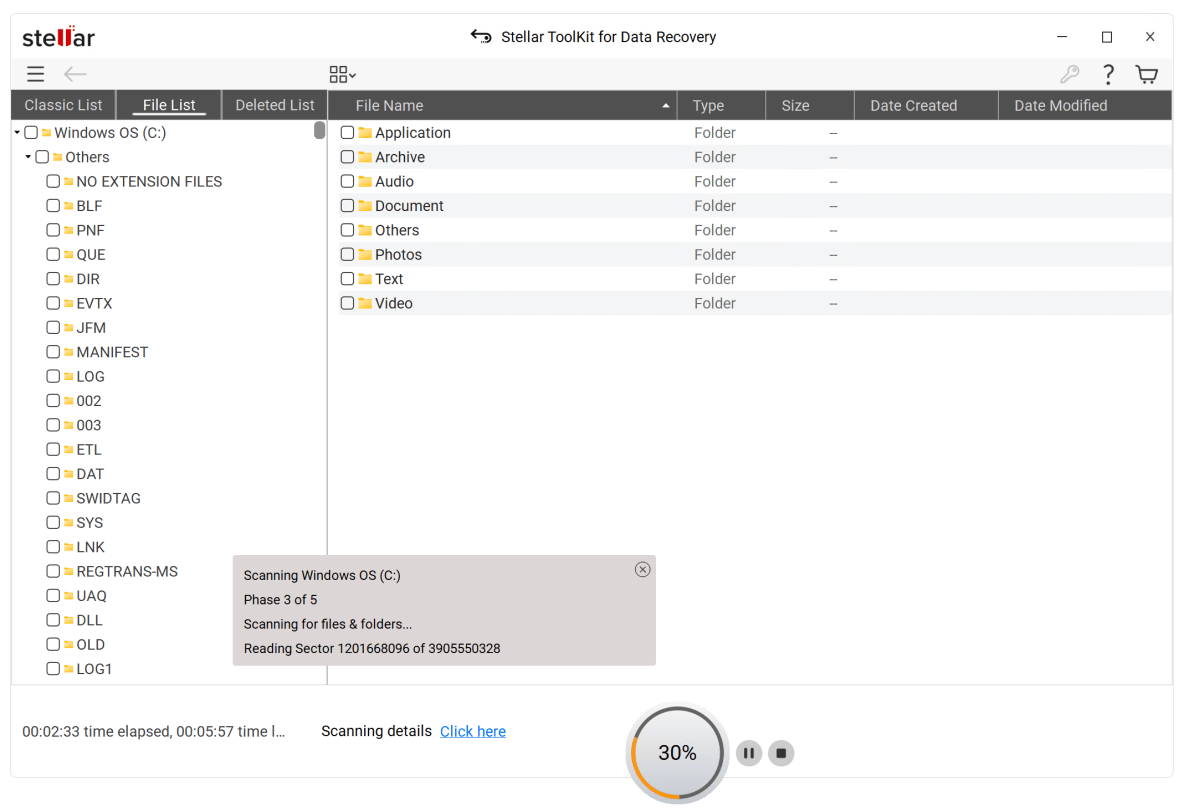1199x812 pixels.
Task: Switch to the Deleted List tab
Action: pyautogui.click(x=274, y=105)
